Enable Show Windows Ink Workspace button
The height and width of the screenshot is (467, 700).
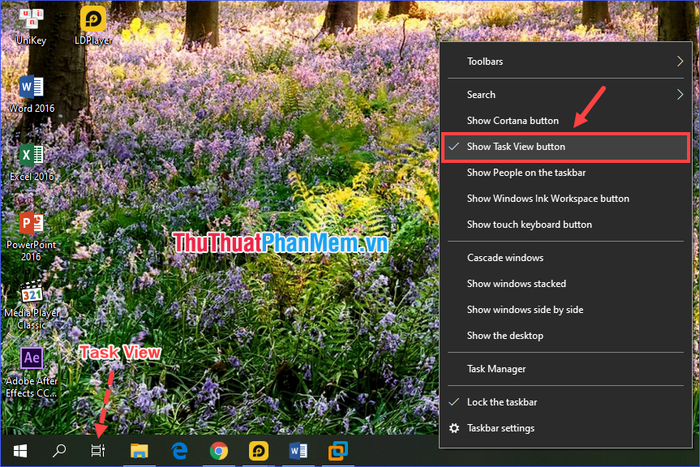click(566, 199)
